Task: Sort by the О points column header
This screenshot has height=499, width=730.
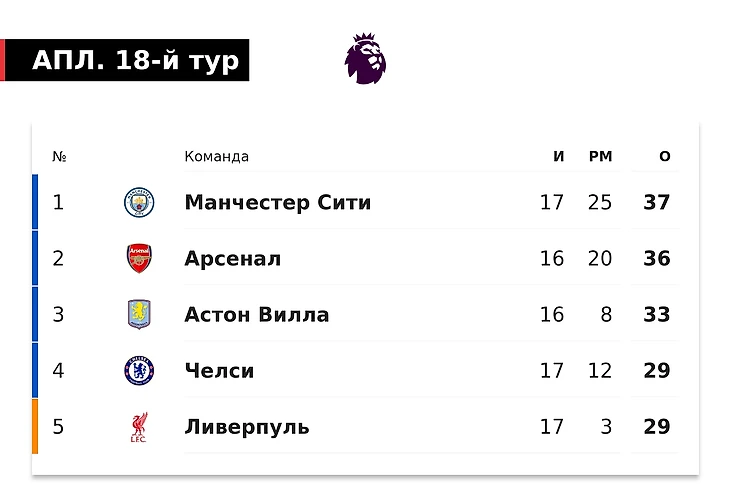Action: point(665,156)
